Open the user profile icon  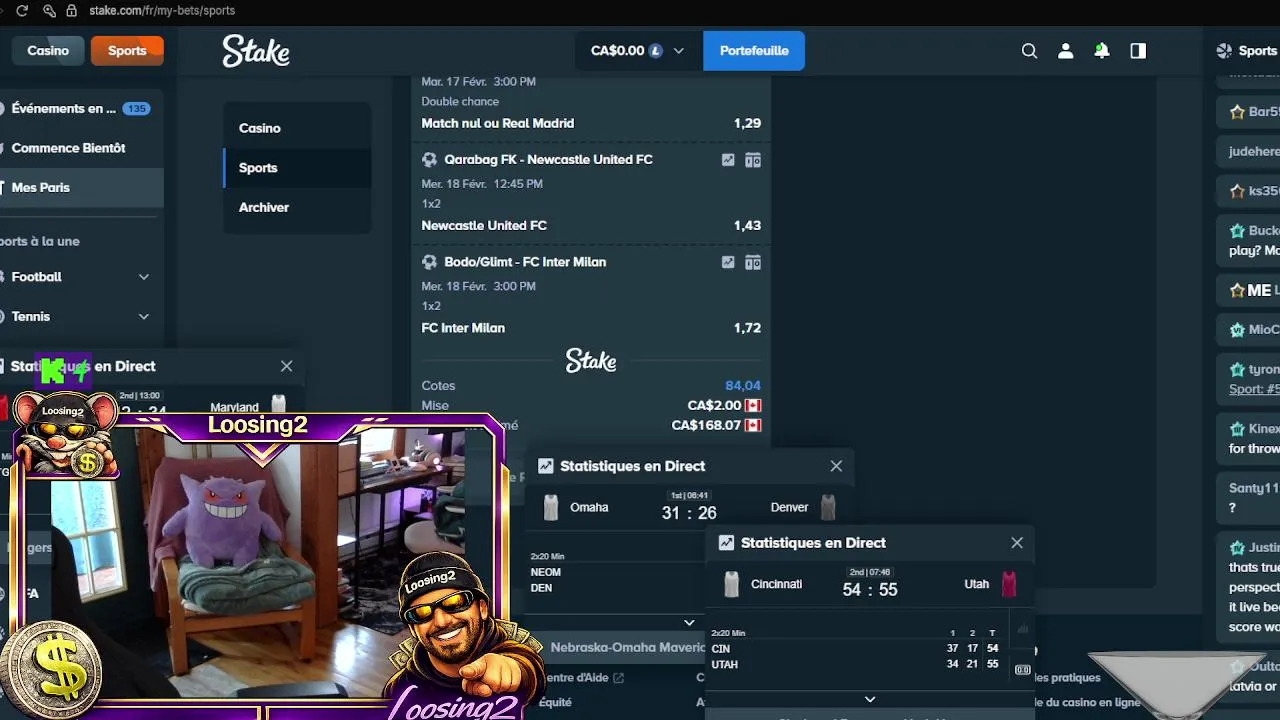point(1066,51)
